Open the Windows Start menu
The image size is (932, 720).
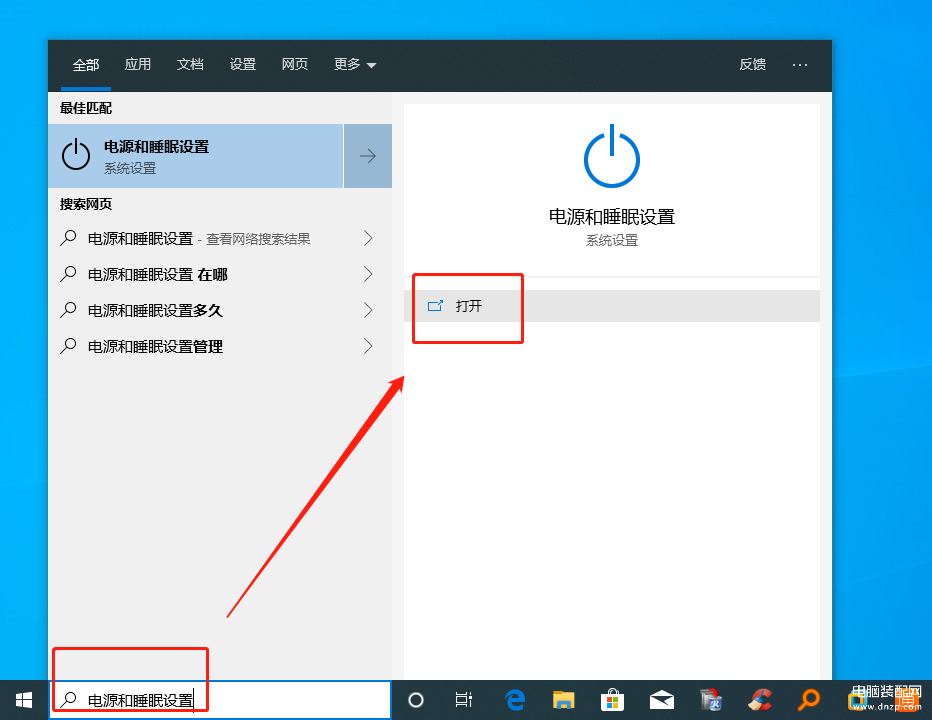pos(24,700)
